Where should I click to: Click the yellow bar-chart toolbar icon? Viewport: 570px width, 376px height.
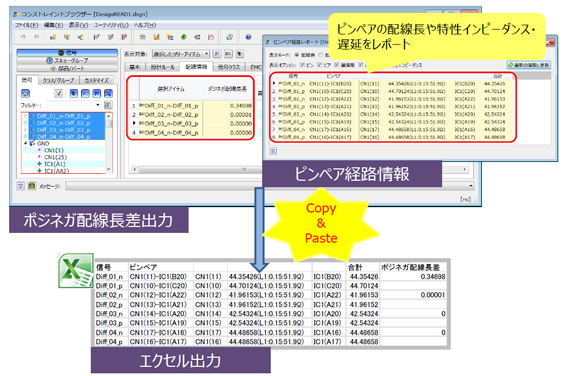[156, 37]
